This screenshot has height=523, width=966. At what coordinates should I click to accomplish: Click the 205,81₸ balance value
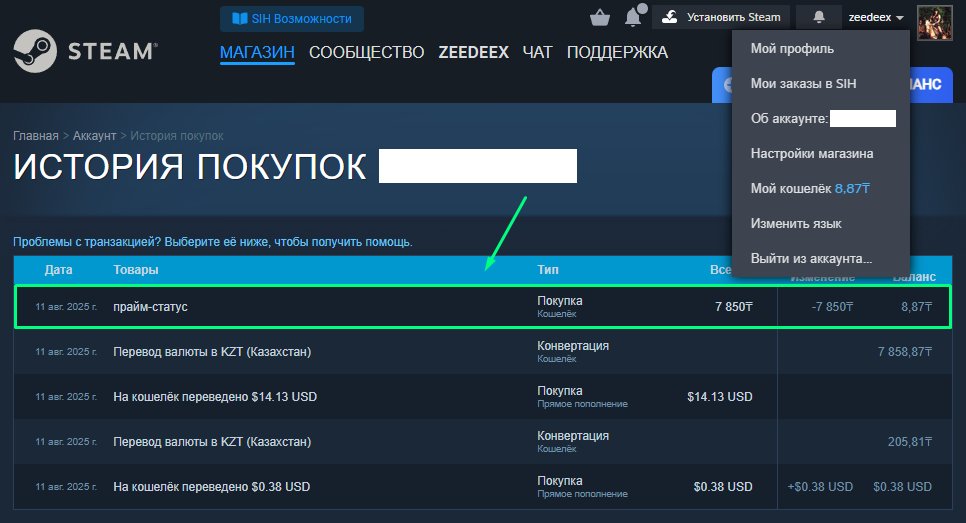click(x=909, y=442)
